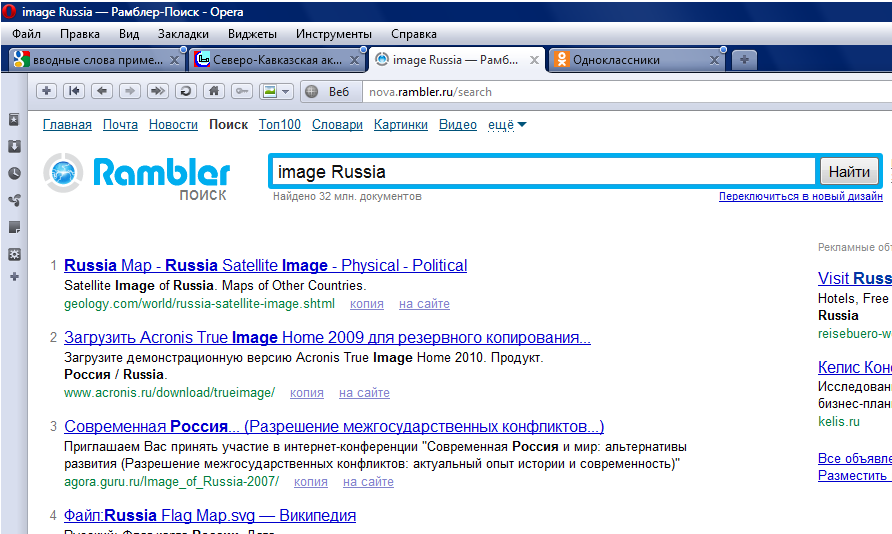Open the Links panel icon in sidebar

[x=14, y=200]
